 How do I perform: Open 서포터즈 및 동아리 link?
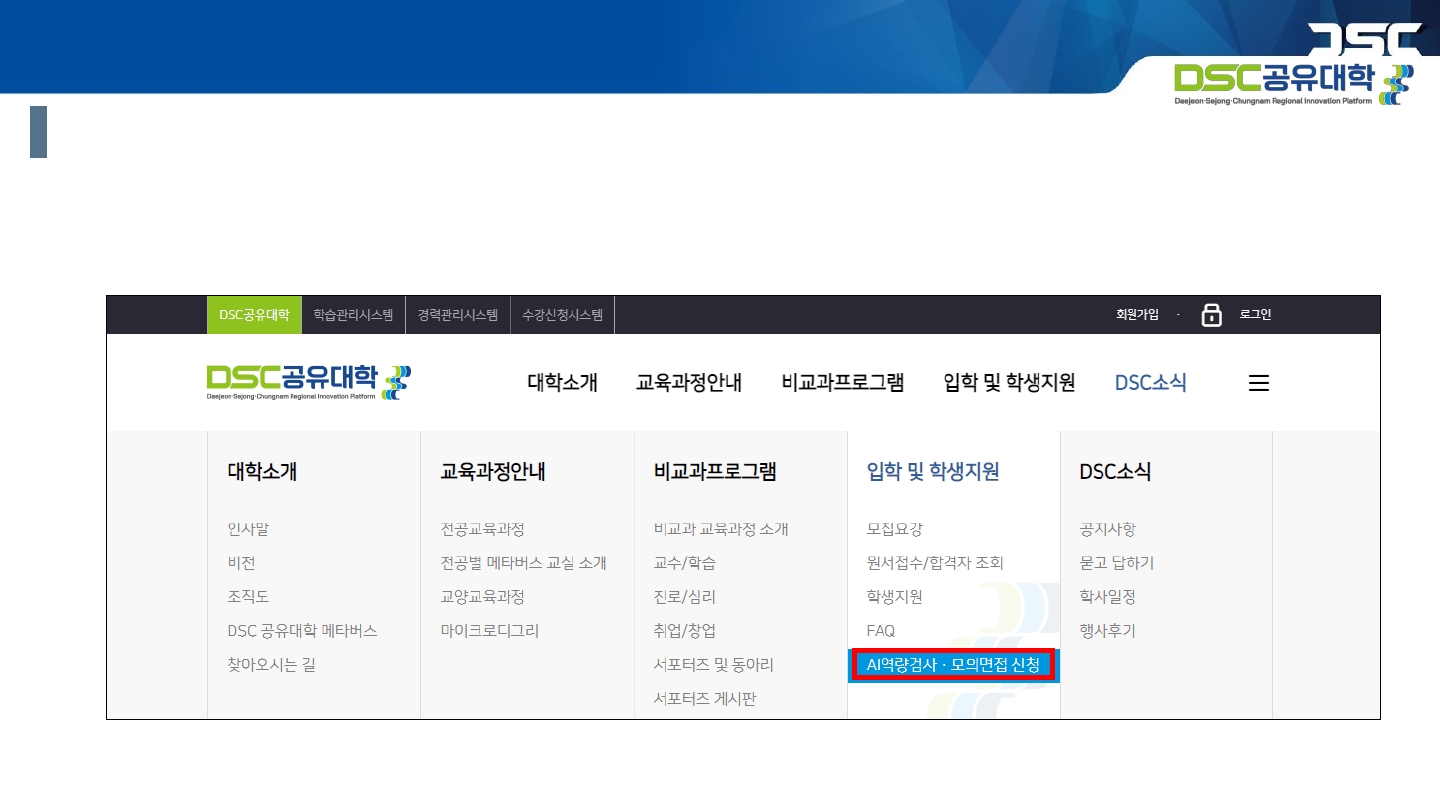point(713,665)
